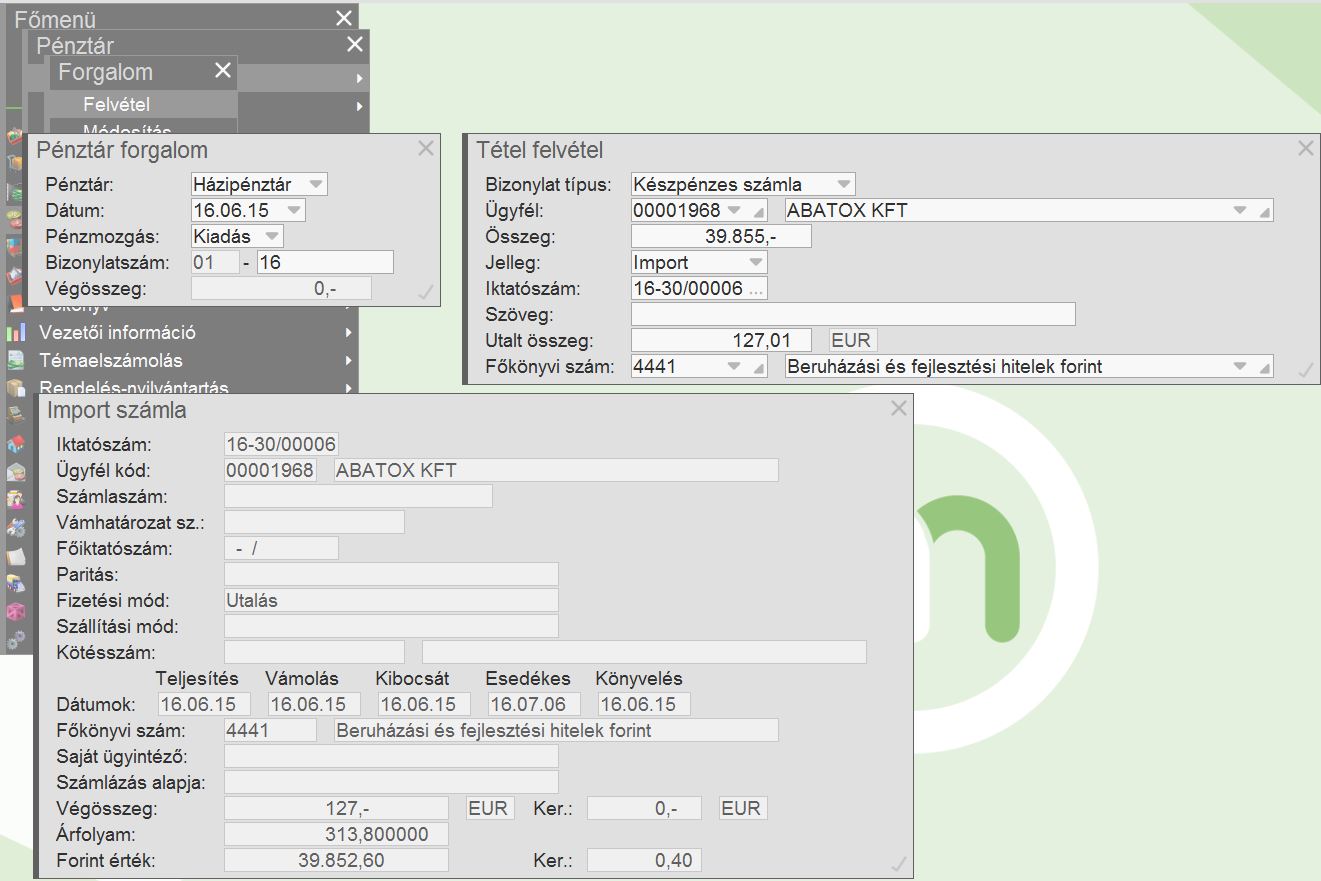Screen dimensions: 1321x881
Task: Click the Témaelszámolás document icon in sidebar
Action: pyautogui.click(x=15, y=361)
